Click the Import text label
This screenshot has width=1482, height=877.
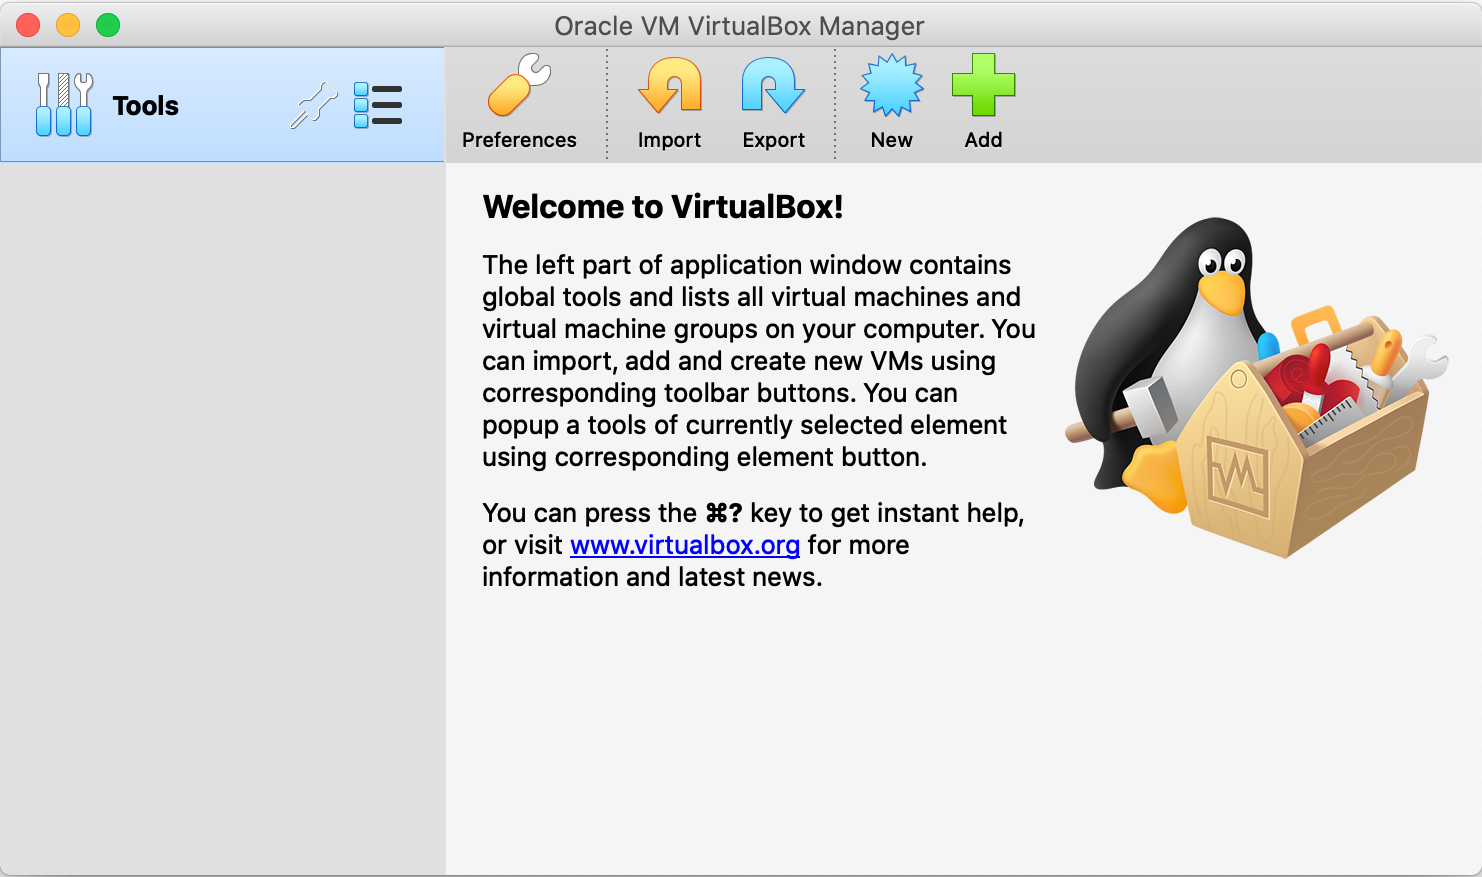tap(669, 140)
